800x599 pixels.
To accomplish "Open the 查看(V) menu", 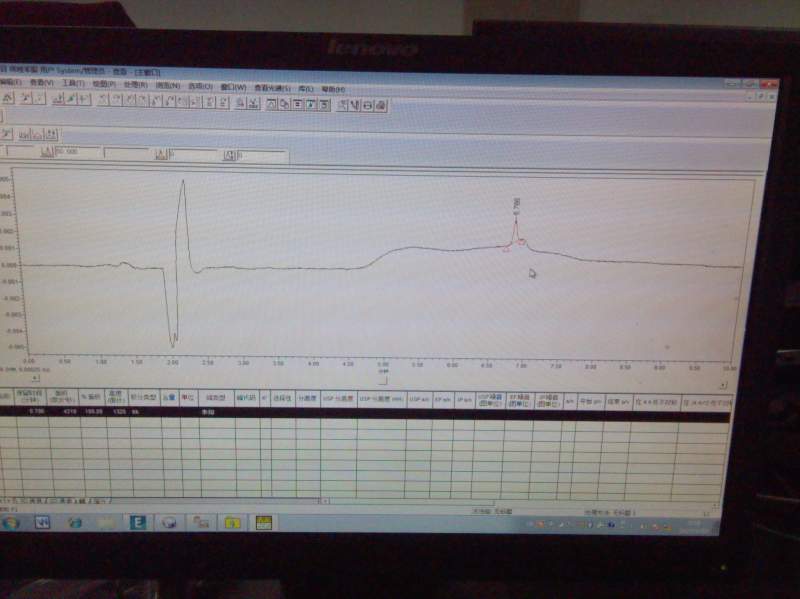I will (x=41, y=83).
